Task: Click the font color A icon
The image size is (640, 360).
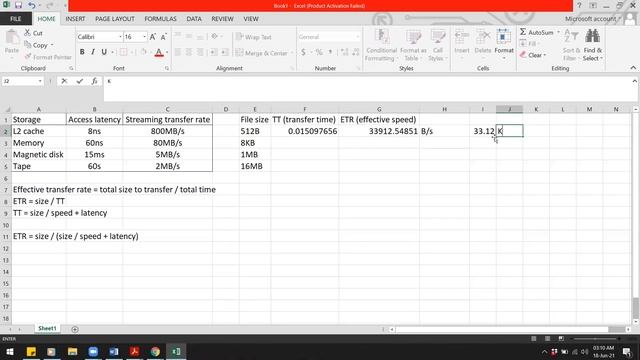Action: 159,52
